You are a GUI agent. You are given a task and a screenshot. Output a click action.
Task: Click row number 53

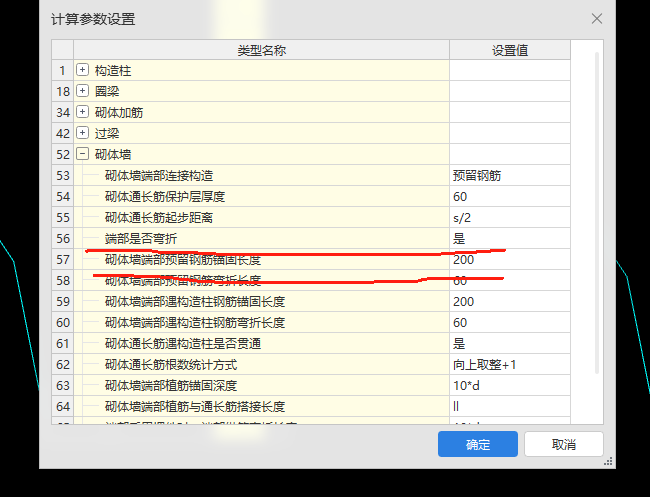coord(63,175)
